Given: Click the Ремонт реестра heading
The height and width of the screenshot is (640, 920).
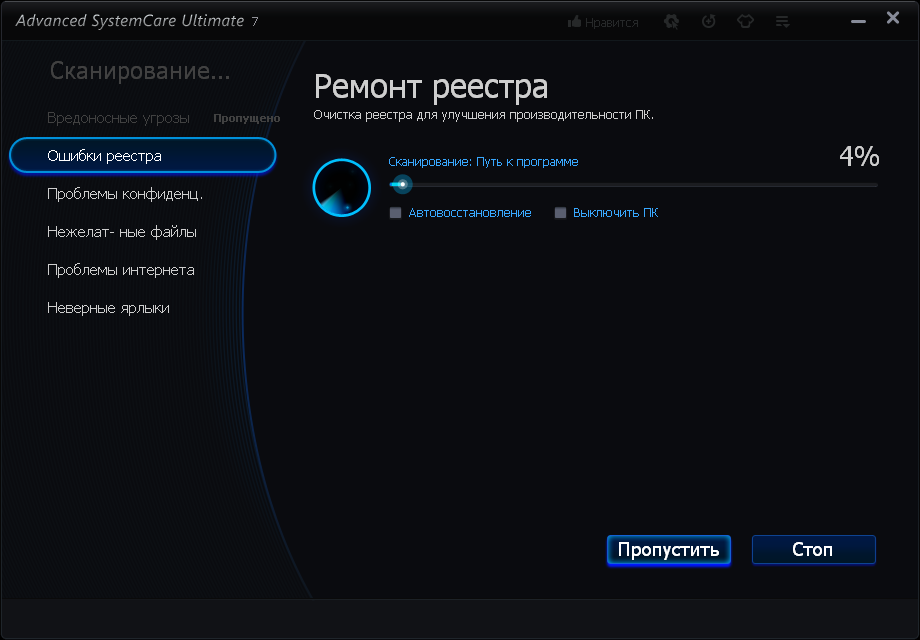Looking at the screenshot, I should click(431, 87).
